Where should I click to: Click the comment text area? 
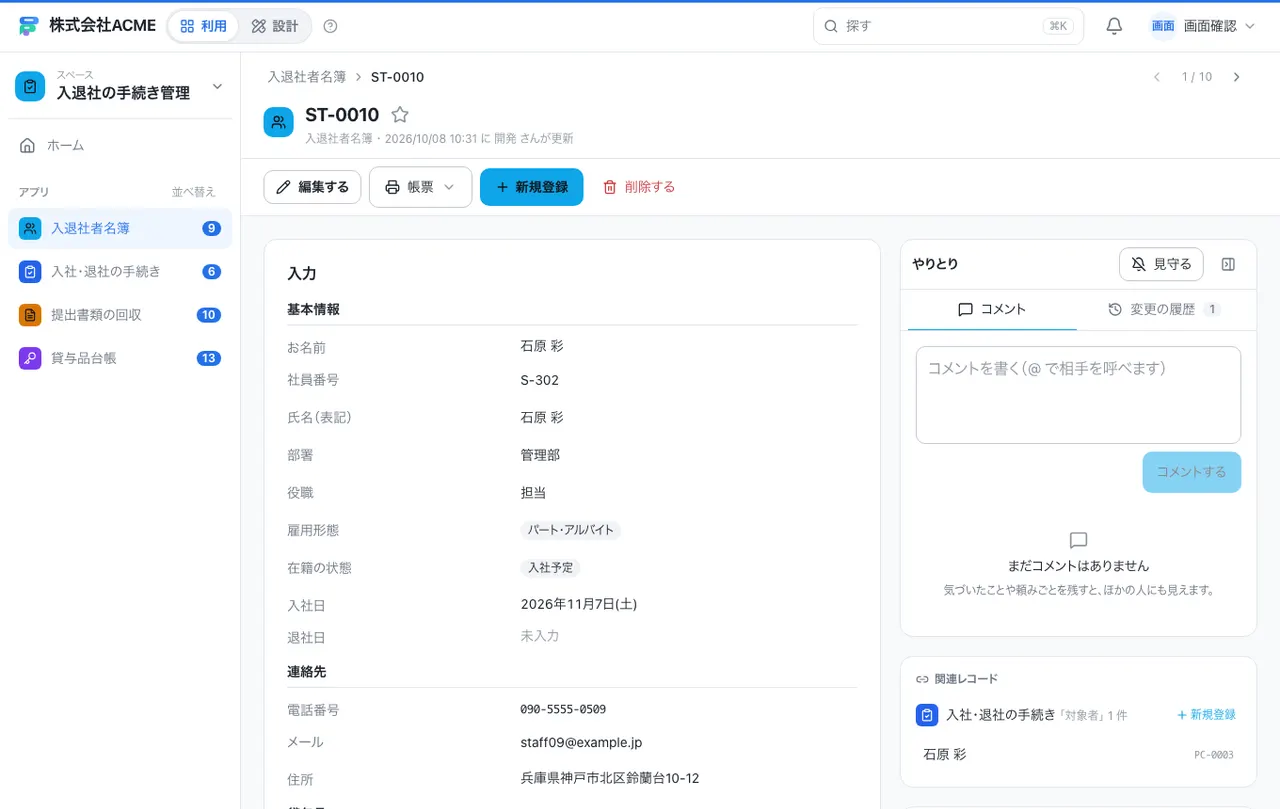pyautogui.click(x=1078, y=395)
